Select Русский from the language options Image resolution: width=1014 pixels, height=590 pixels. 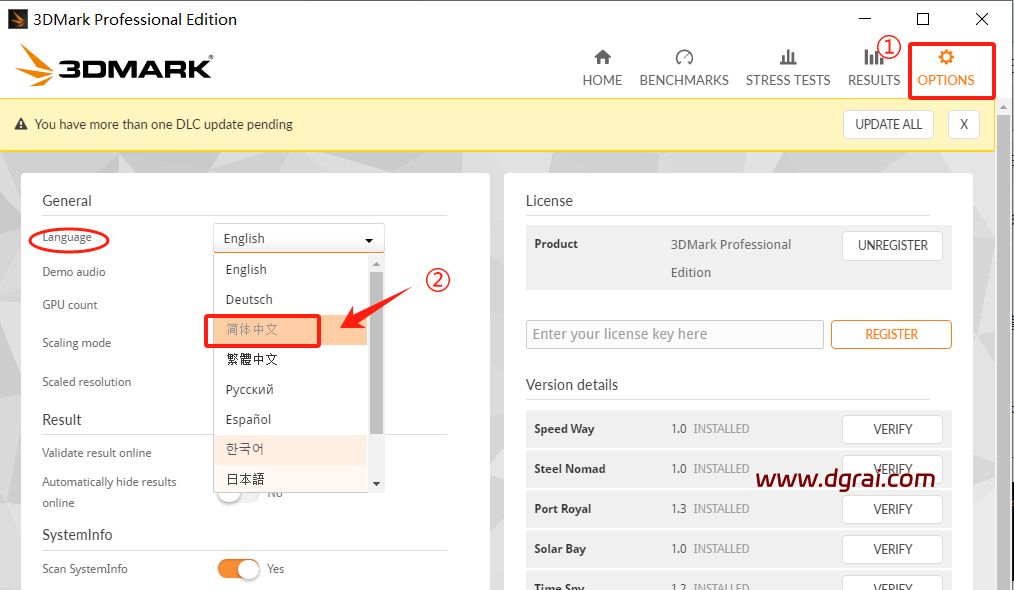249,390
